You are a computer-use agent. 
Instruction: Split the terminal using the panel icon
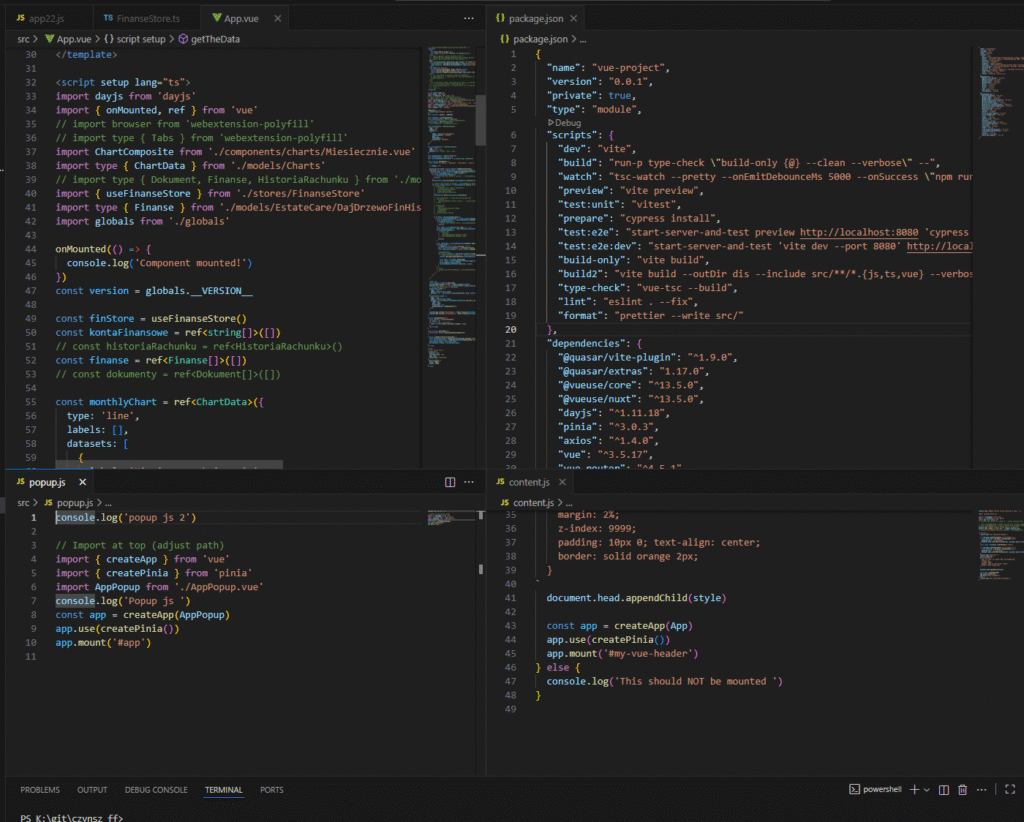945,790
